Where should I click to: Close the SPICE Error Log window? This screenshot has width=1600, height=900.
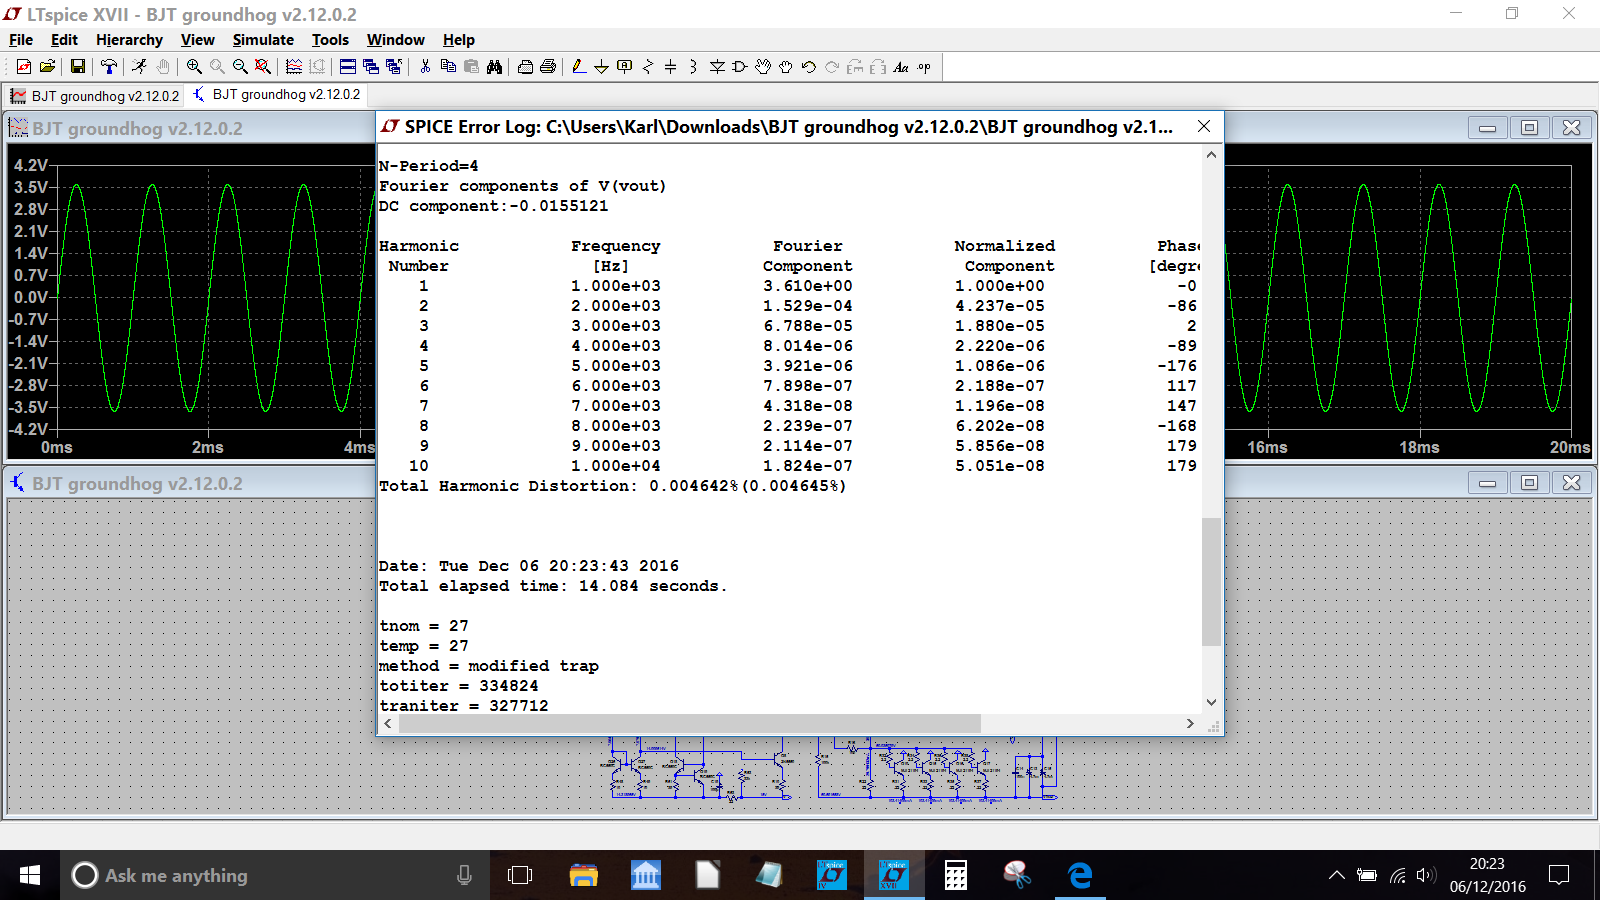tap(1204, 126)
